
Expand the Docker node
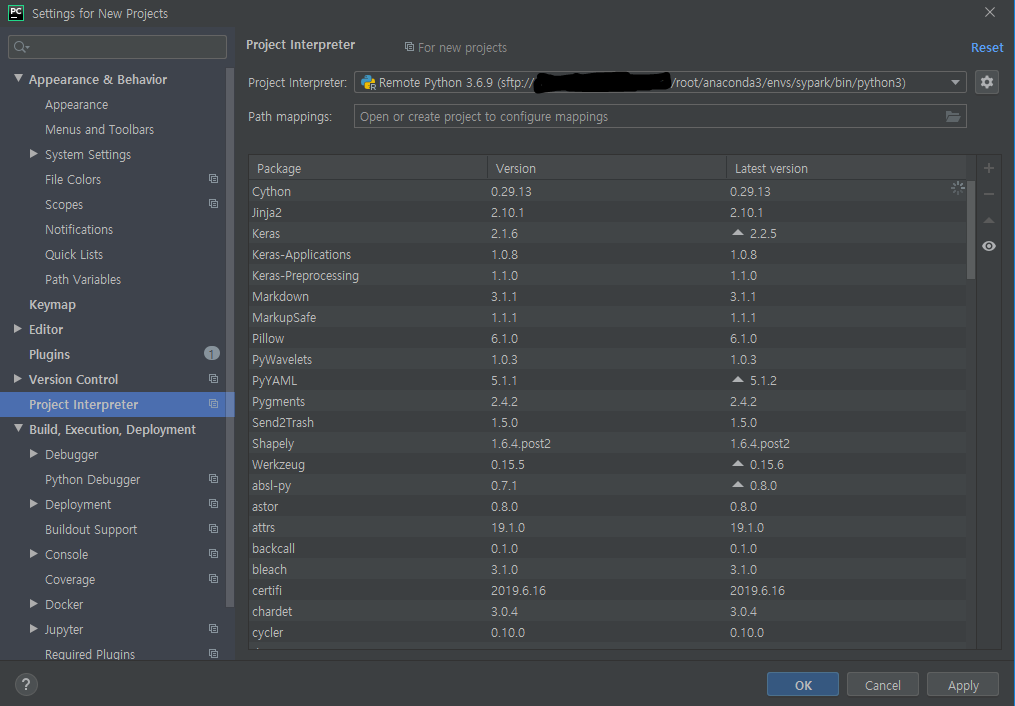(x=34, y=603)
